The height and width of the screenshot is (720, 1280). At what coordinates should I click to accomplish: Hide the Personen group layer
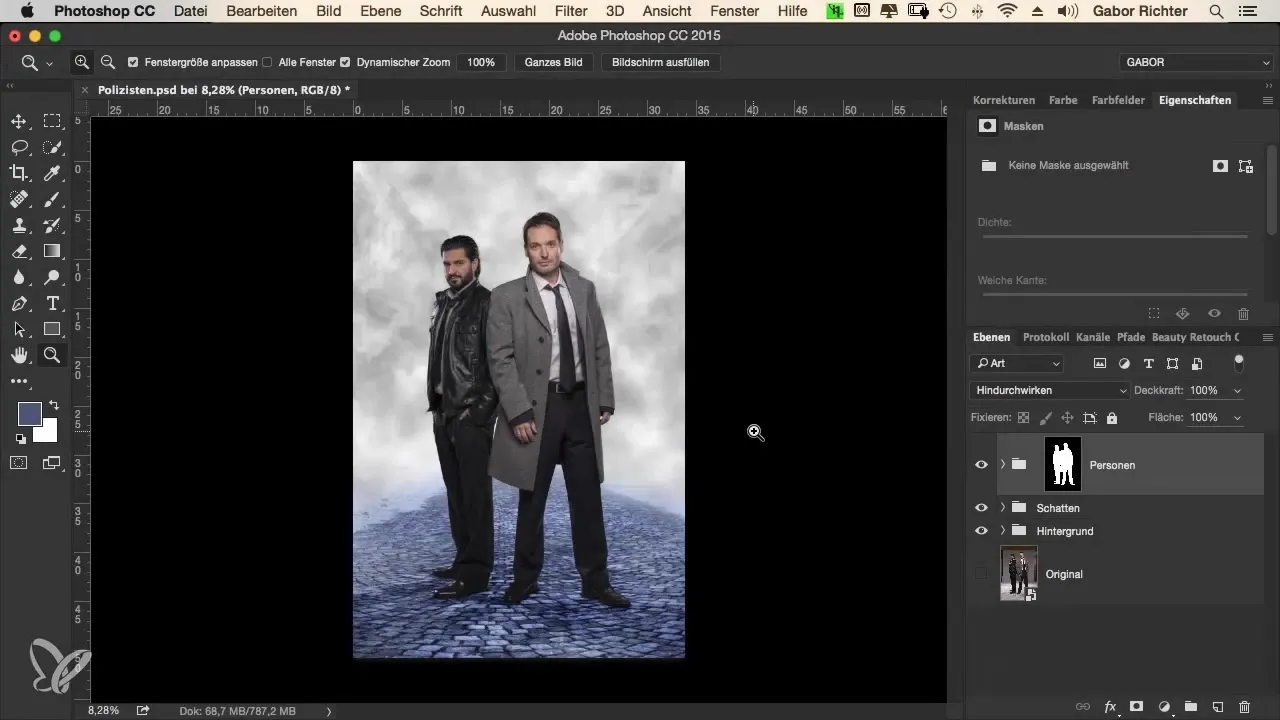(x=981, y=465)
